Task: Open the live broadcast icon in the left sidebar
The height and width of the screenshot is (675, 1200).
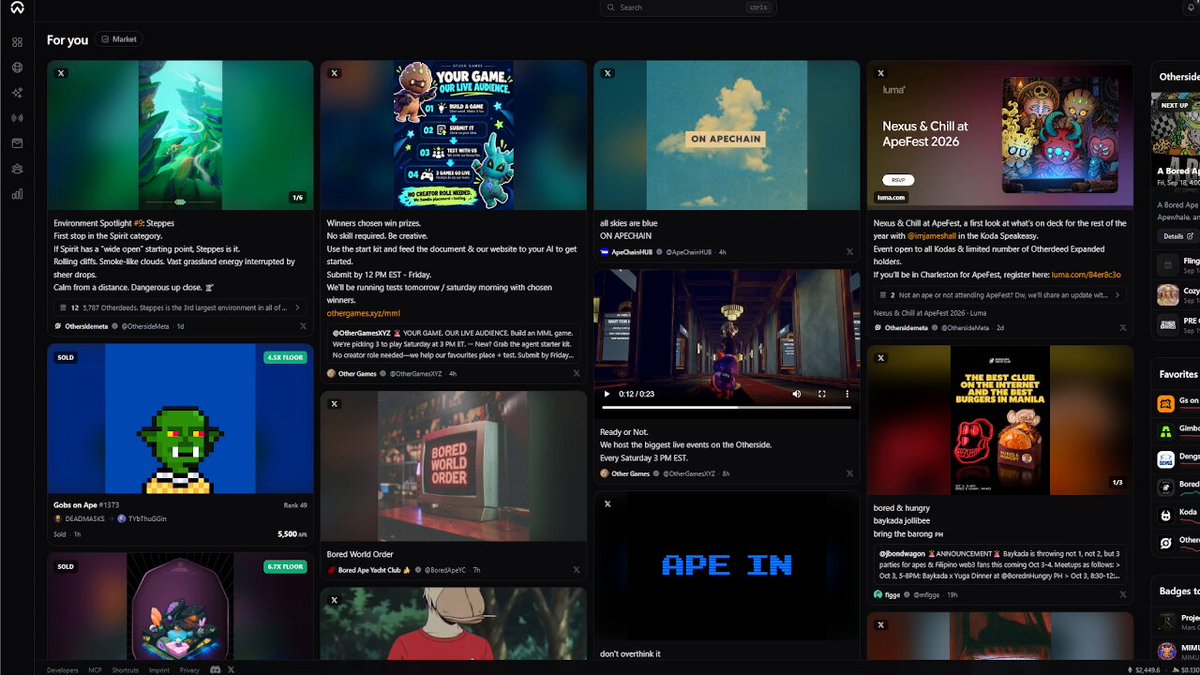Action: coord(17,118)
